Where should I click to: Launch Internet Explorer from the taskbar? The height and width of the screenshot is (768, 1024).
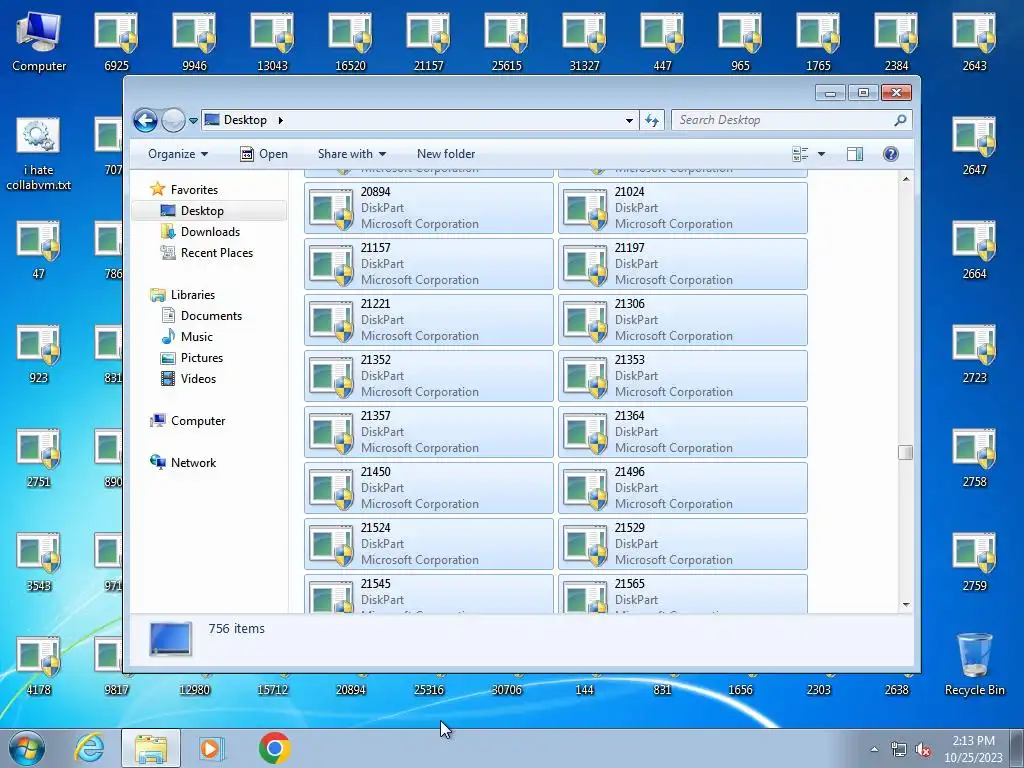89,748
